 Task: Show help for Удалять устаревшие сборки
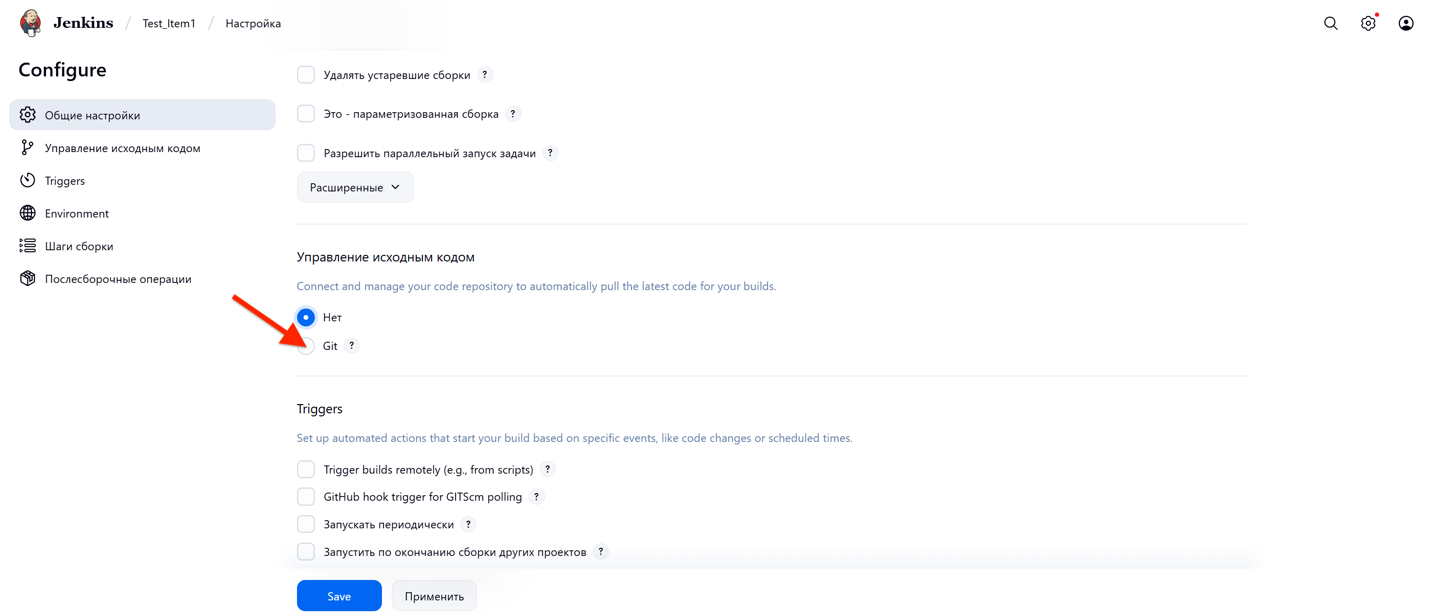coord(485,75)
